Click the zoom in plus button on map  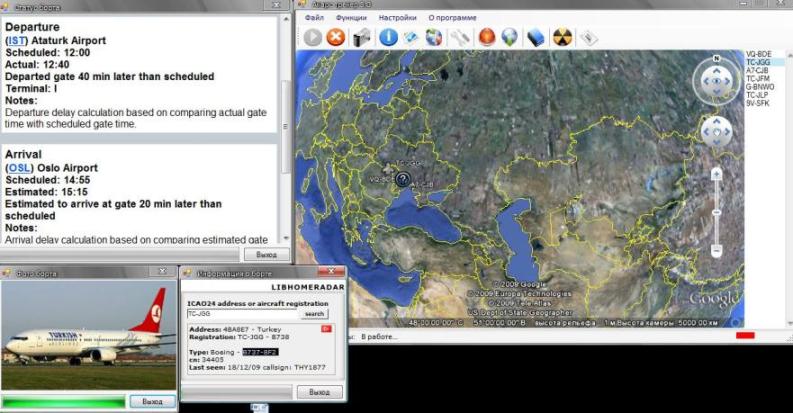(x=716, y=175)
